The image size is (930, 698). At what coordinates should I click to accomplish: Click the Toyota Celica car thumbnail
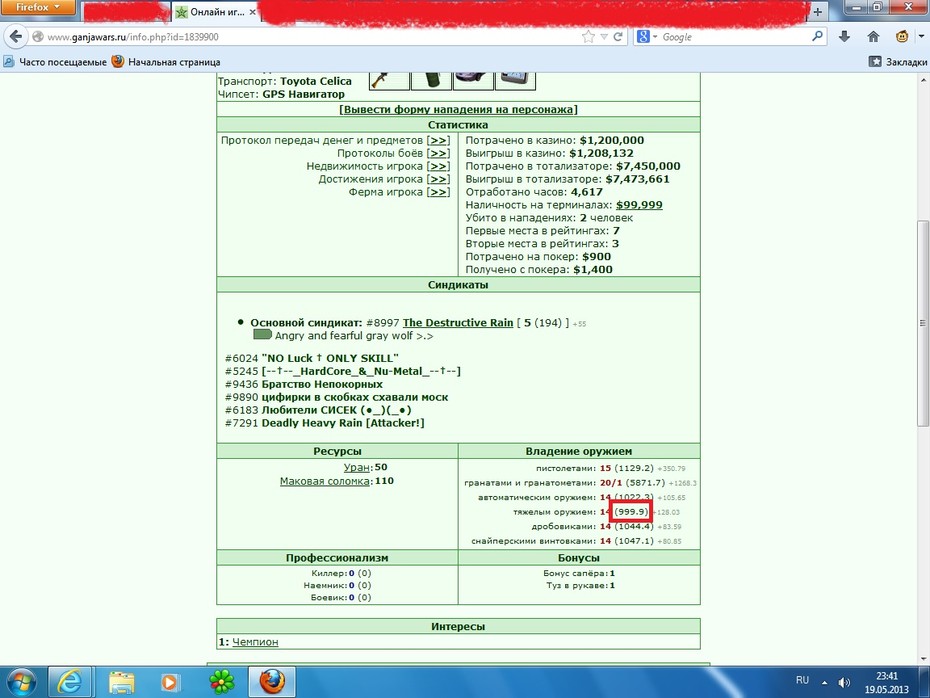coord(473,81)
